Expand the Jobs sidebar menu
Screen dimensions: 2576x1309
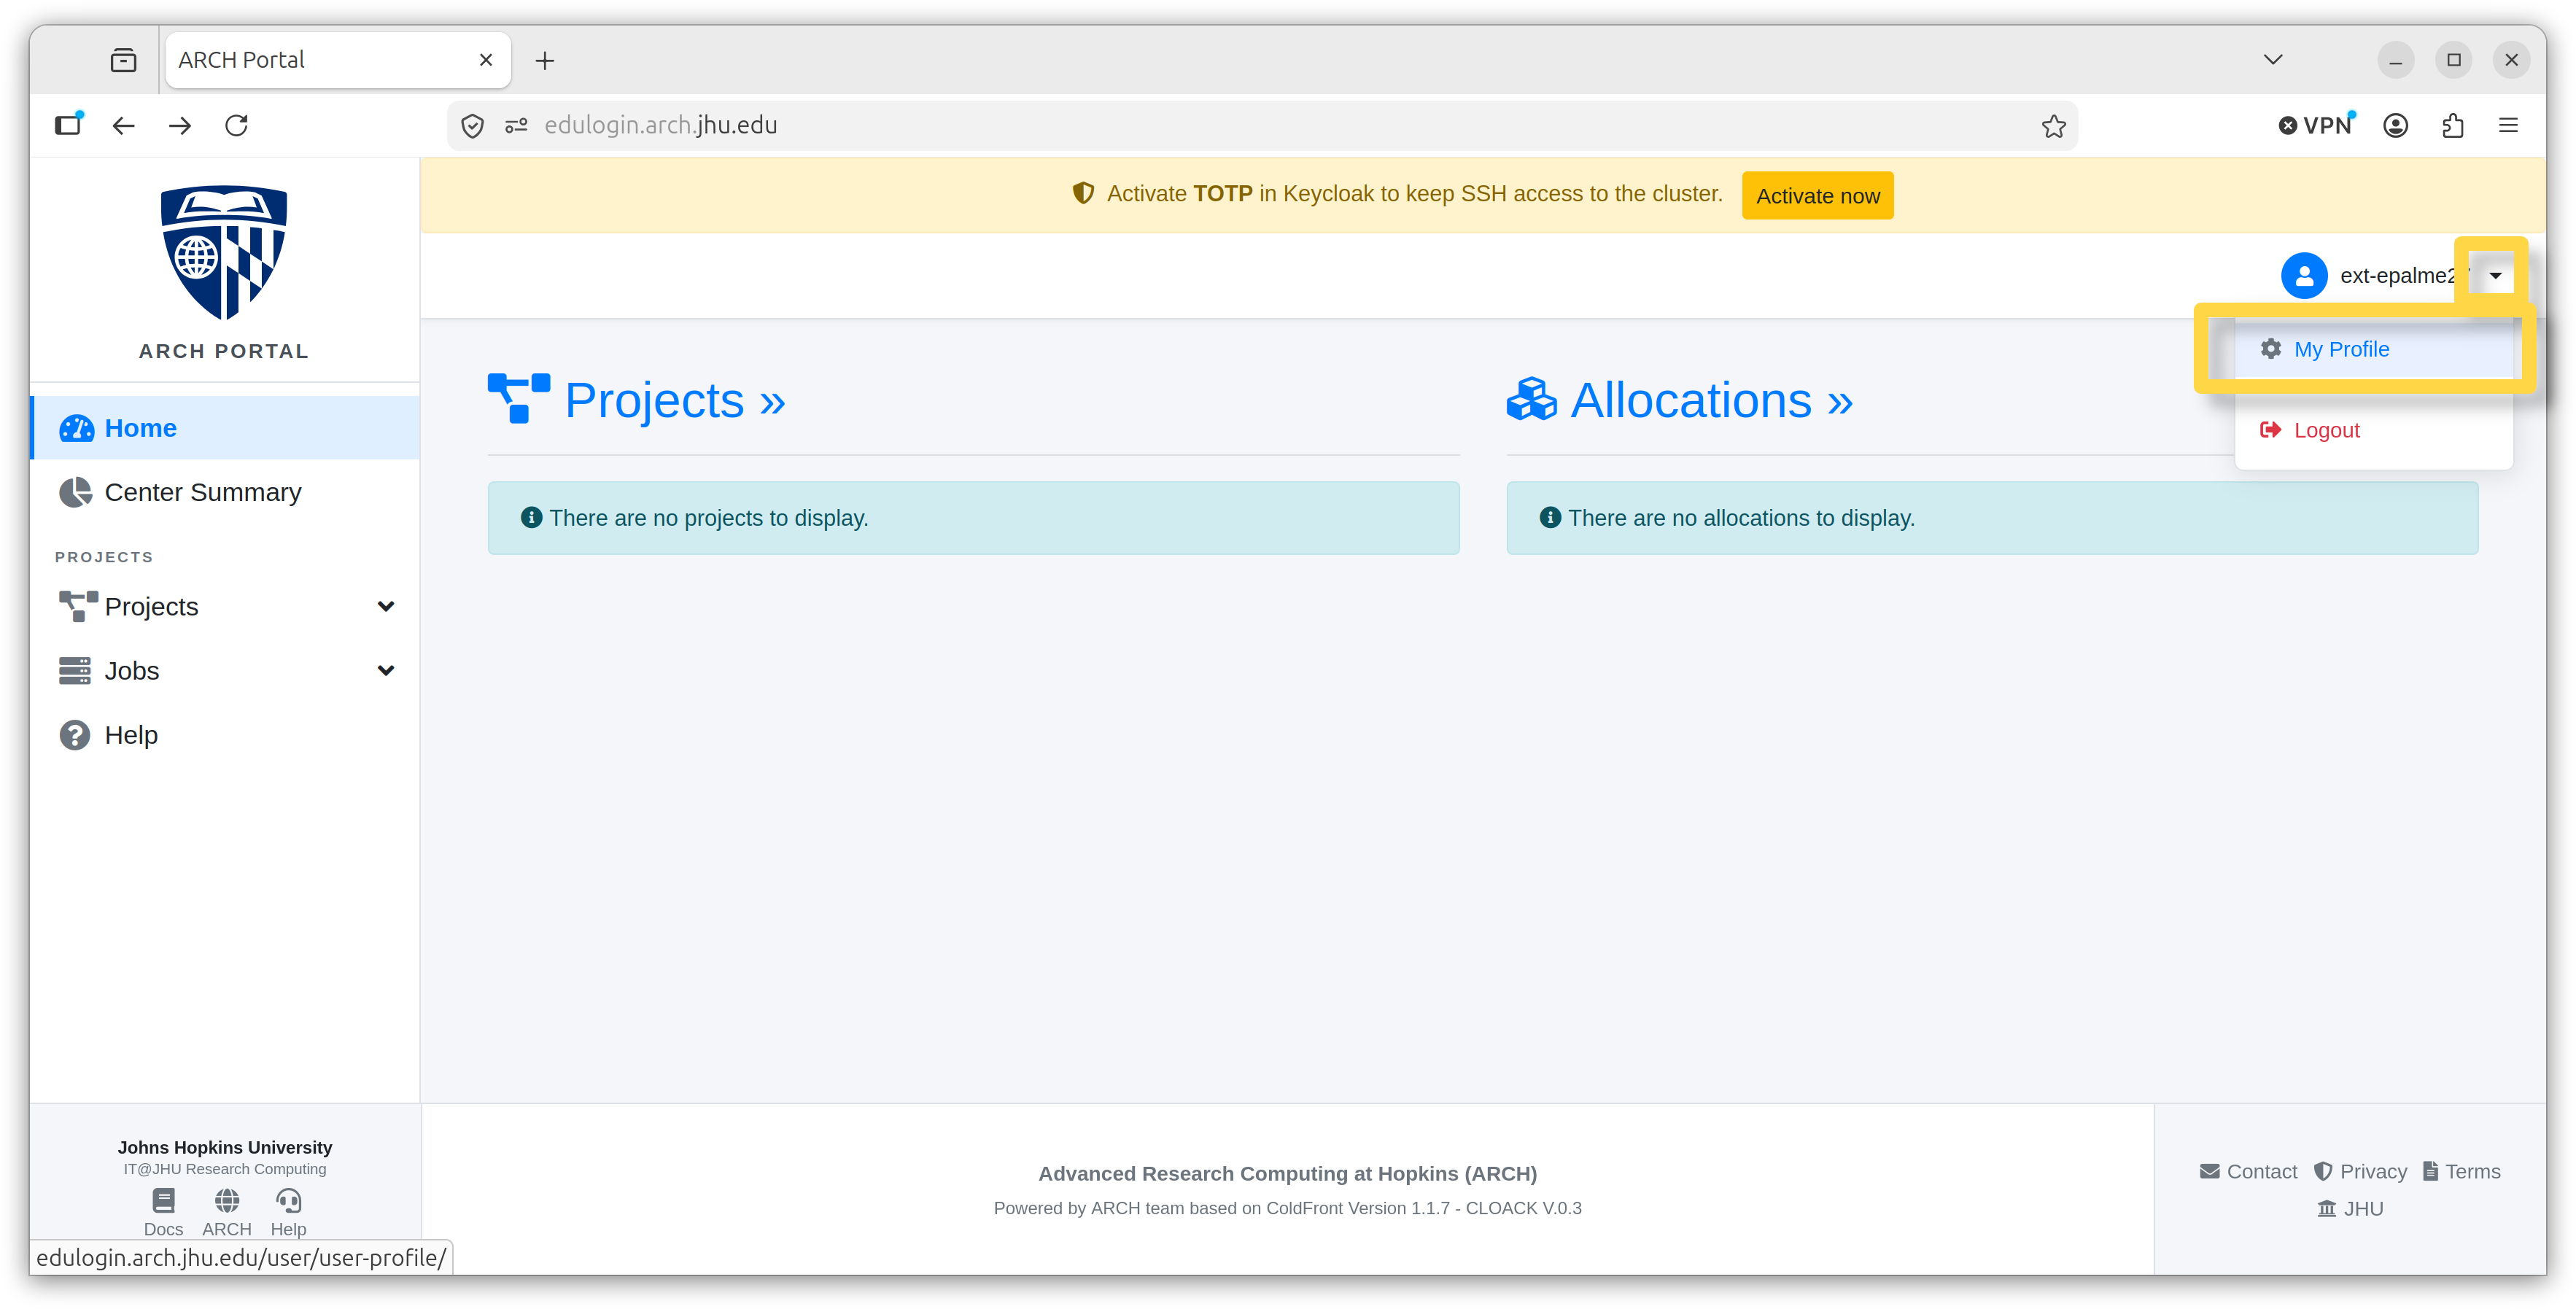click(x=226, y=671)
